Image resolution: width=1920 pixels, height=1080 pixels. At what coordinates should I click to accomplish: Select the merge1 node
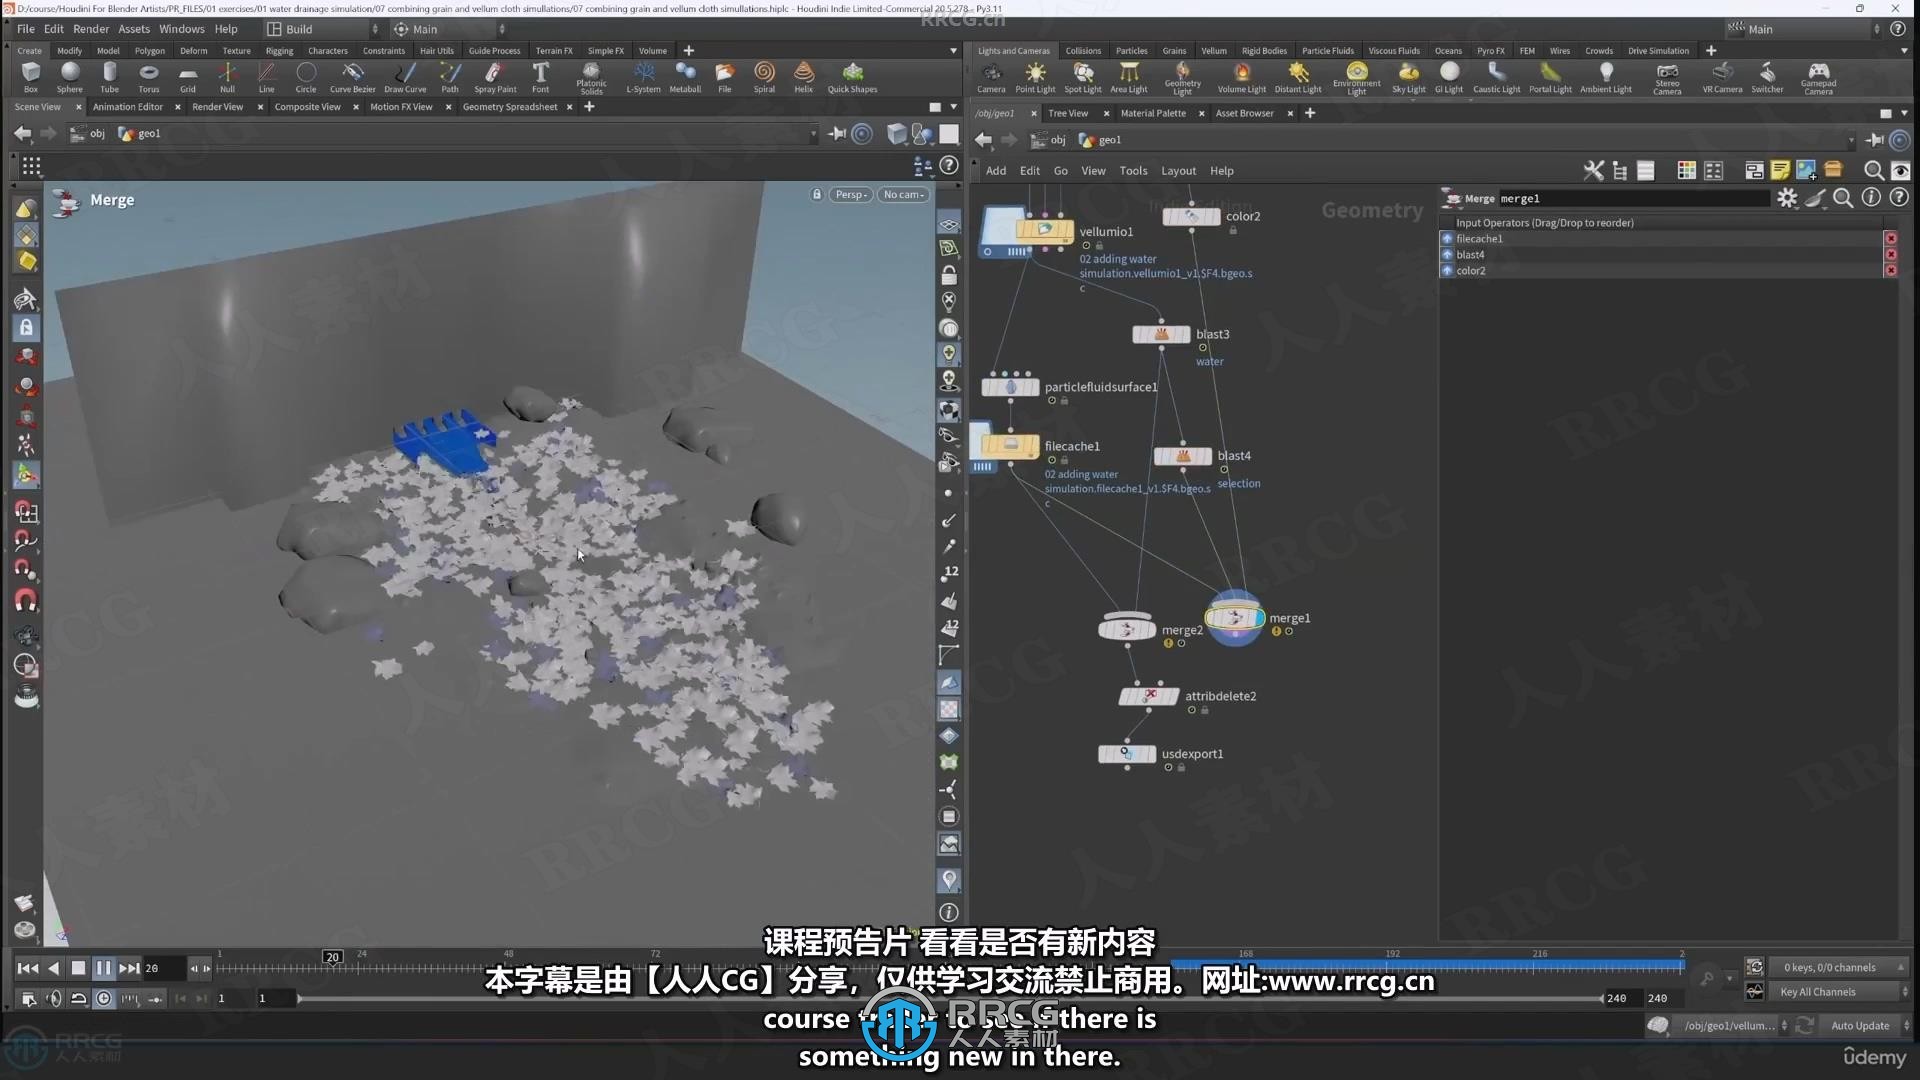pyautogui.click(x=1234, y=618)
